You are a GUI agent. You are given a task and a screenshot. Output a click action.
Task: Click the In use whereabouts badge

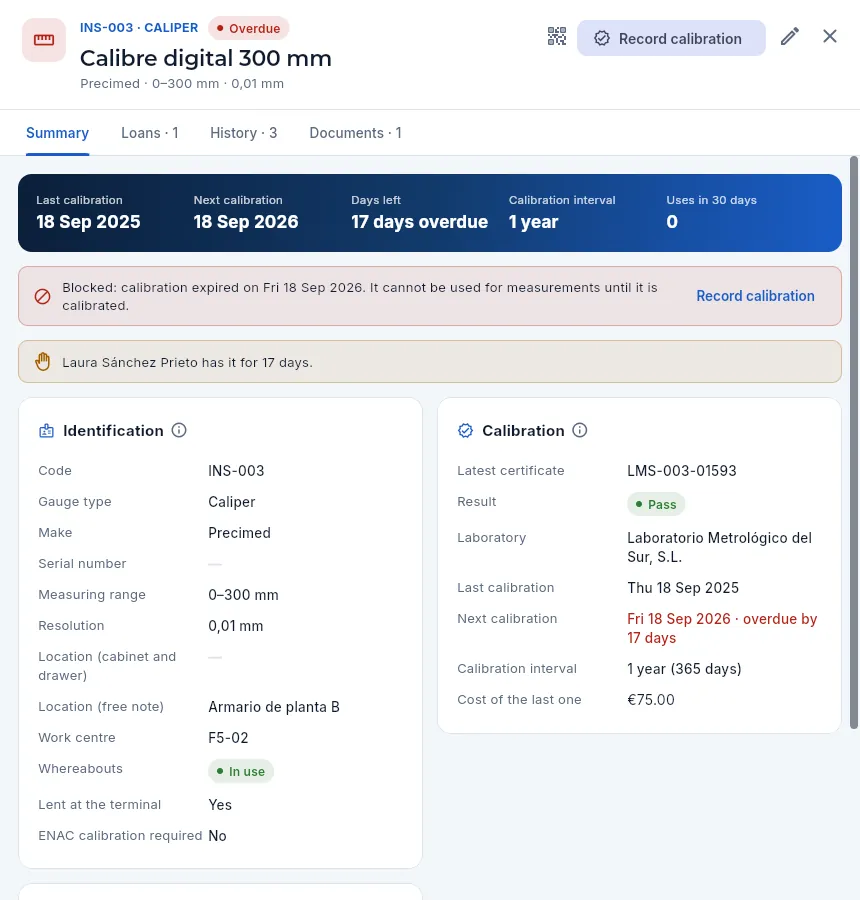point(241,771)
